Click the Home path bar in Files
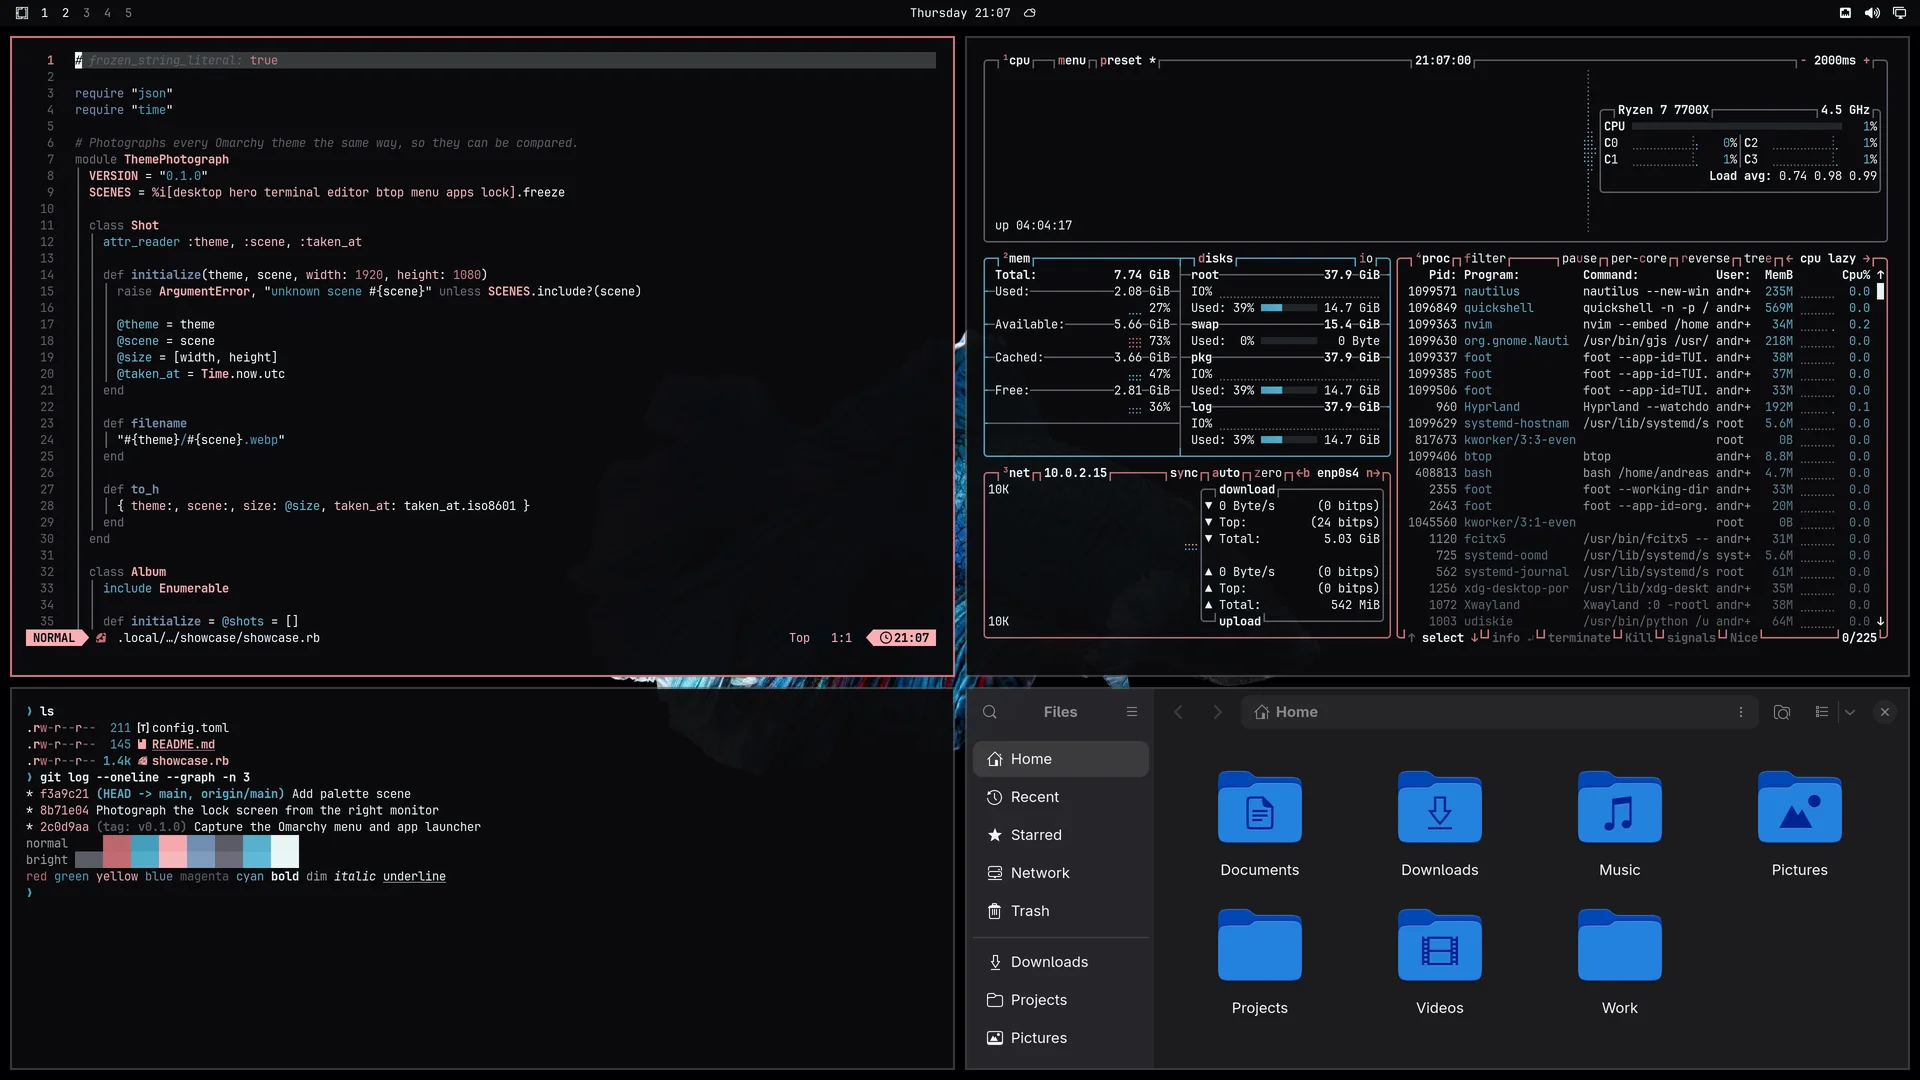 [x=1500, y=712]
